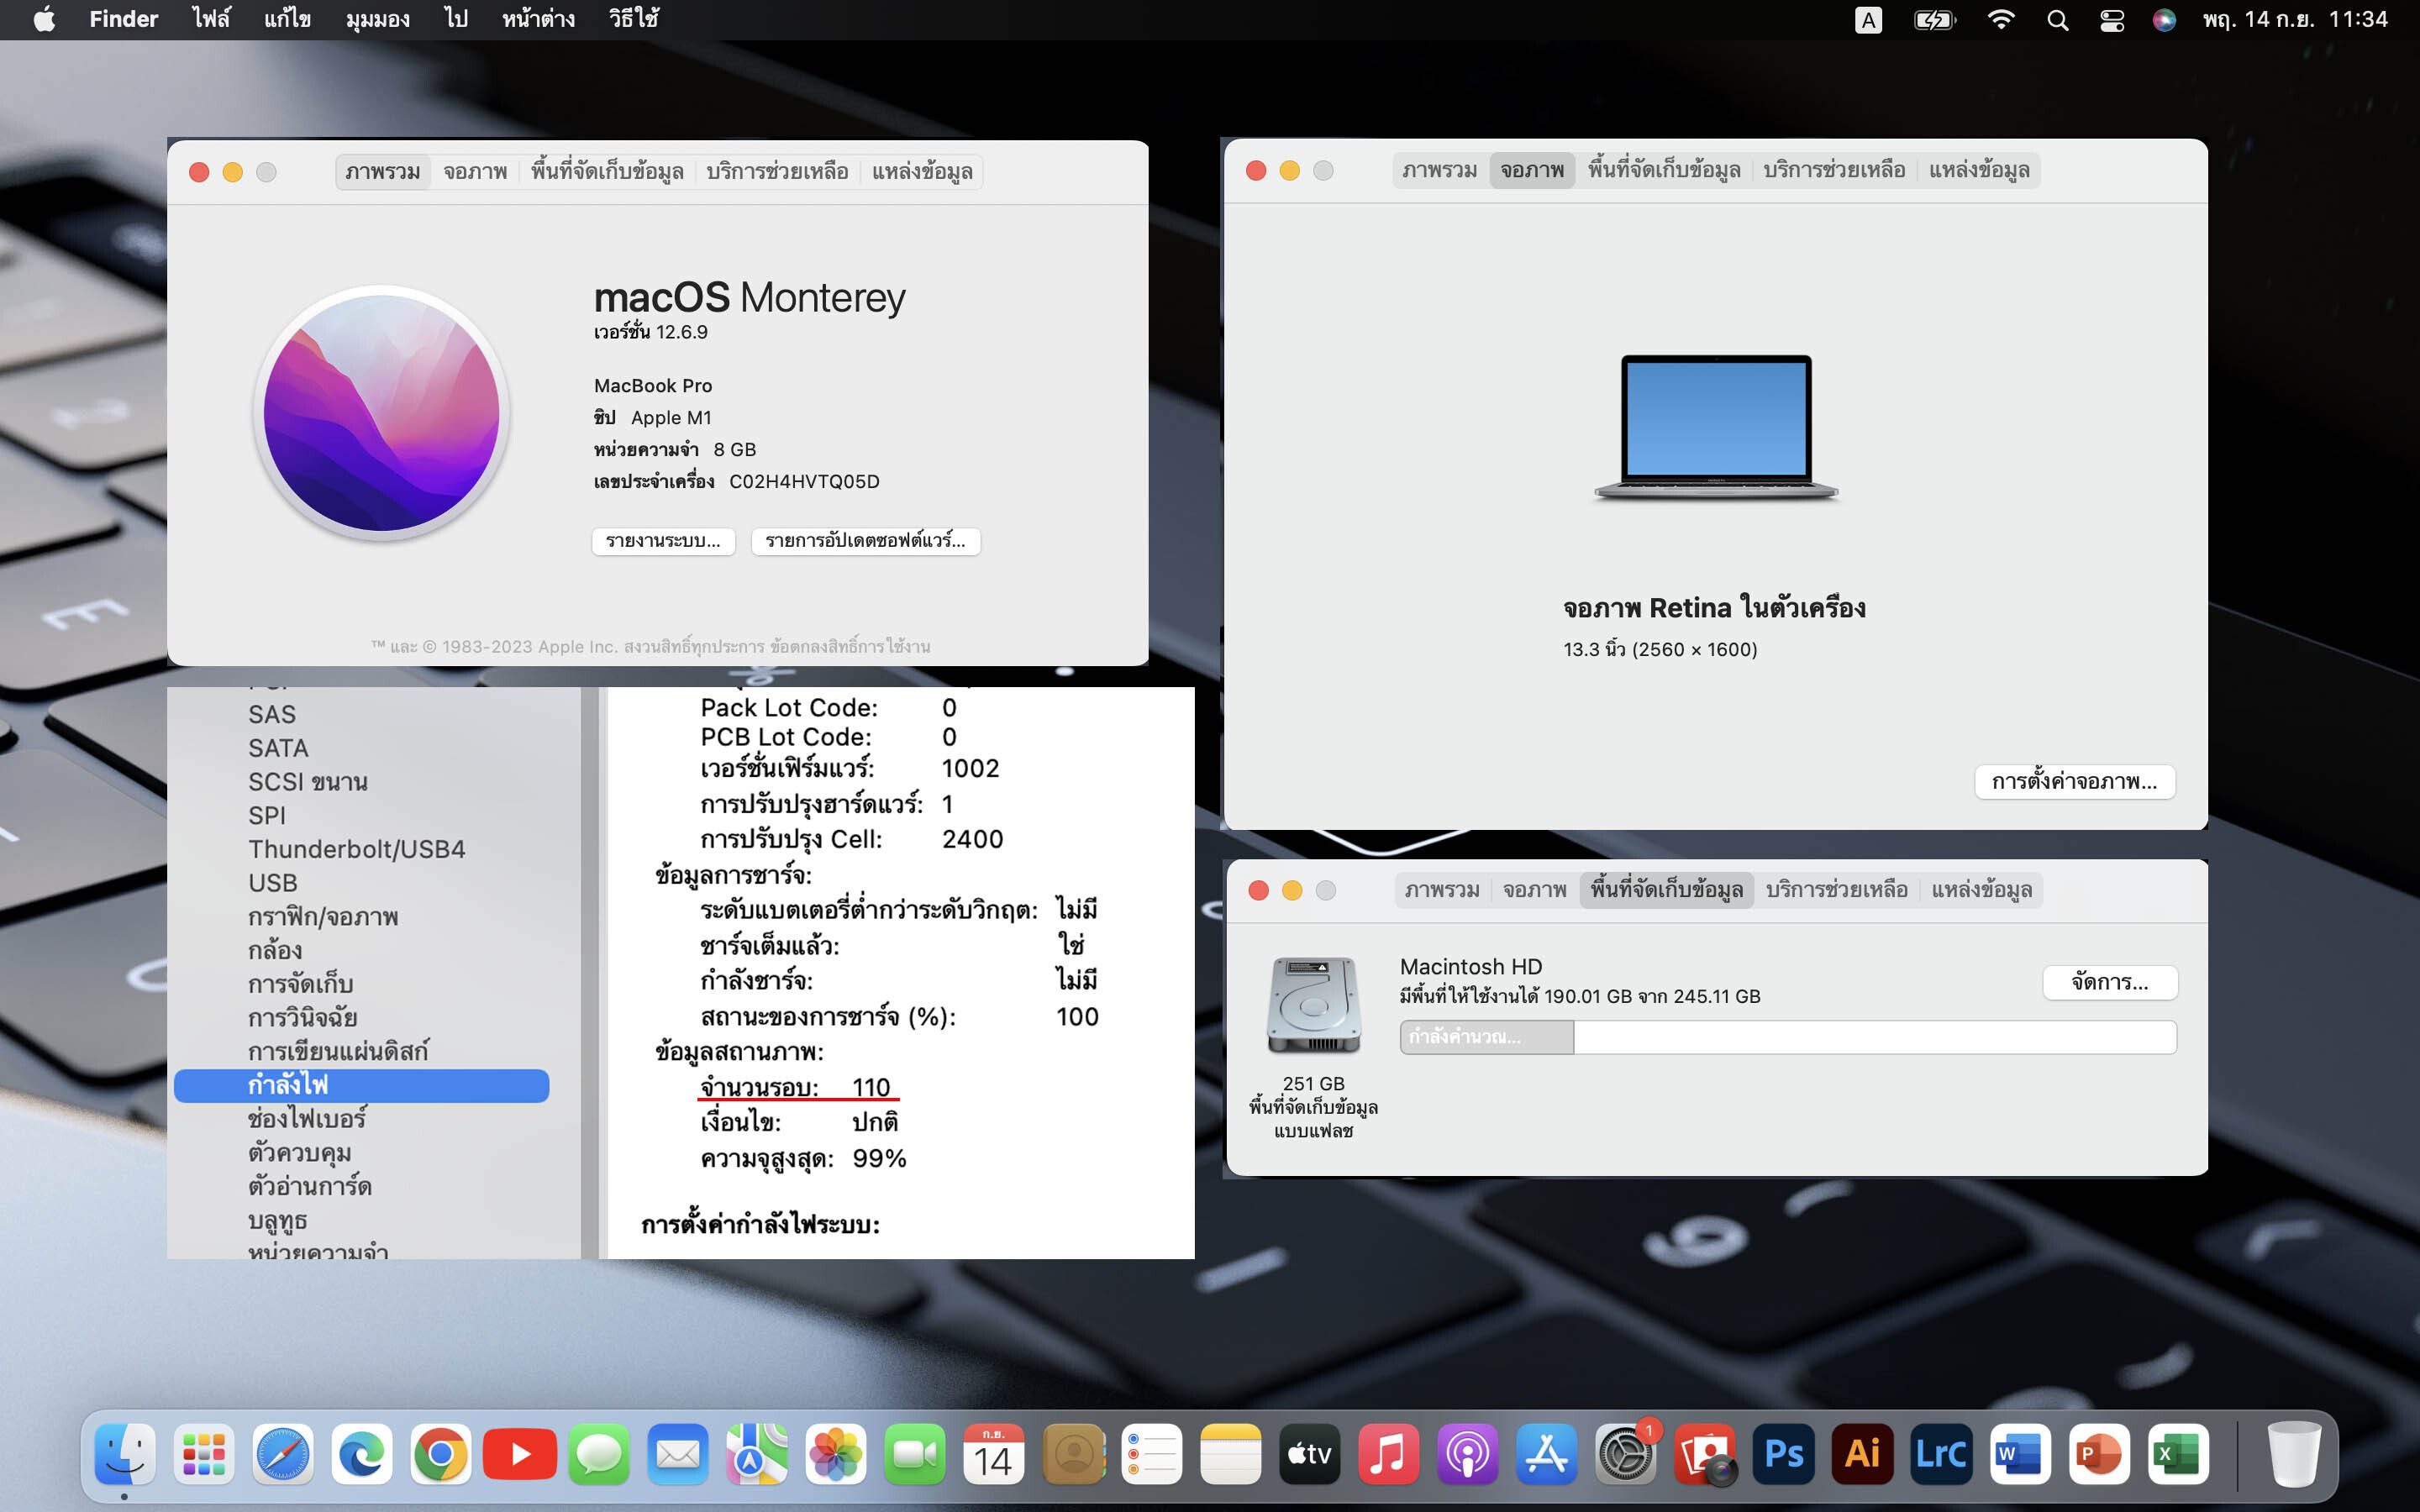Open the input source A menu

pos(1868,20)
